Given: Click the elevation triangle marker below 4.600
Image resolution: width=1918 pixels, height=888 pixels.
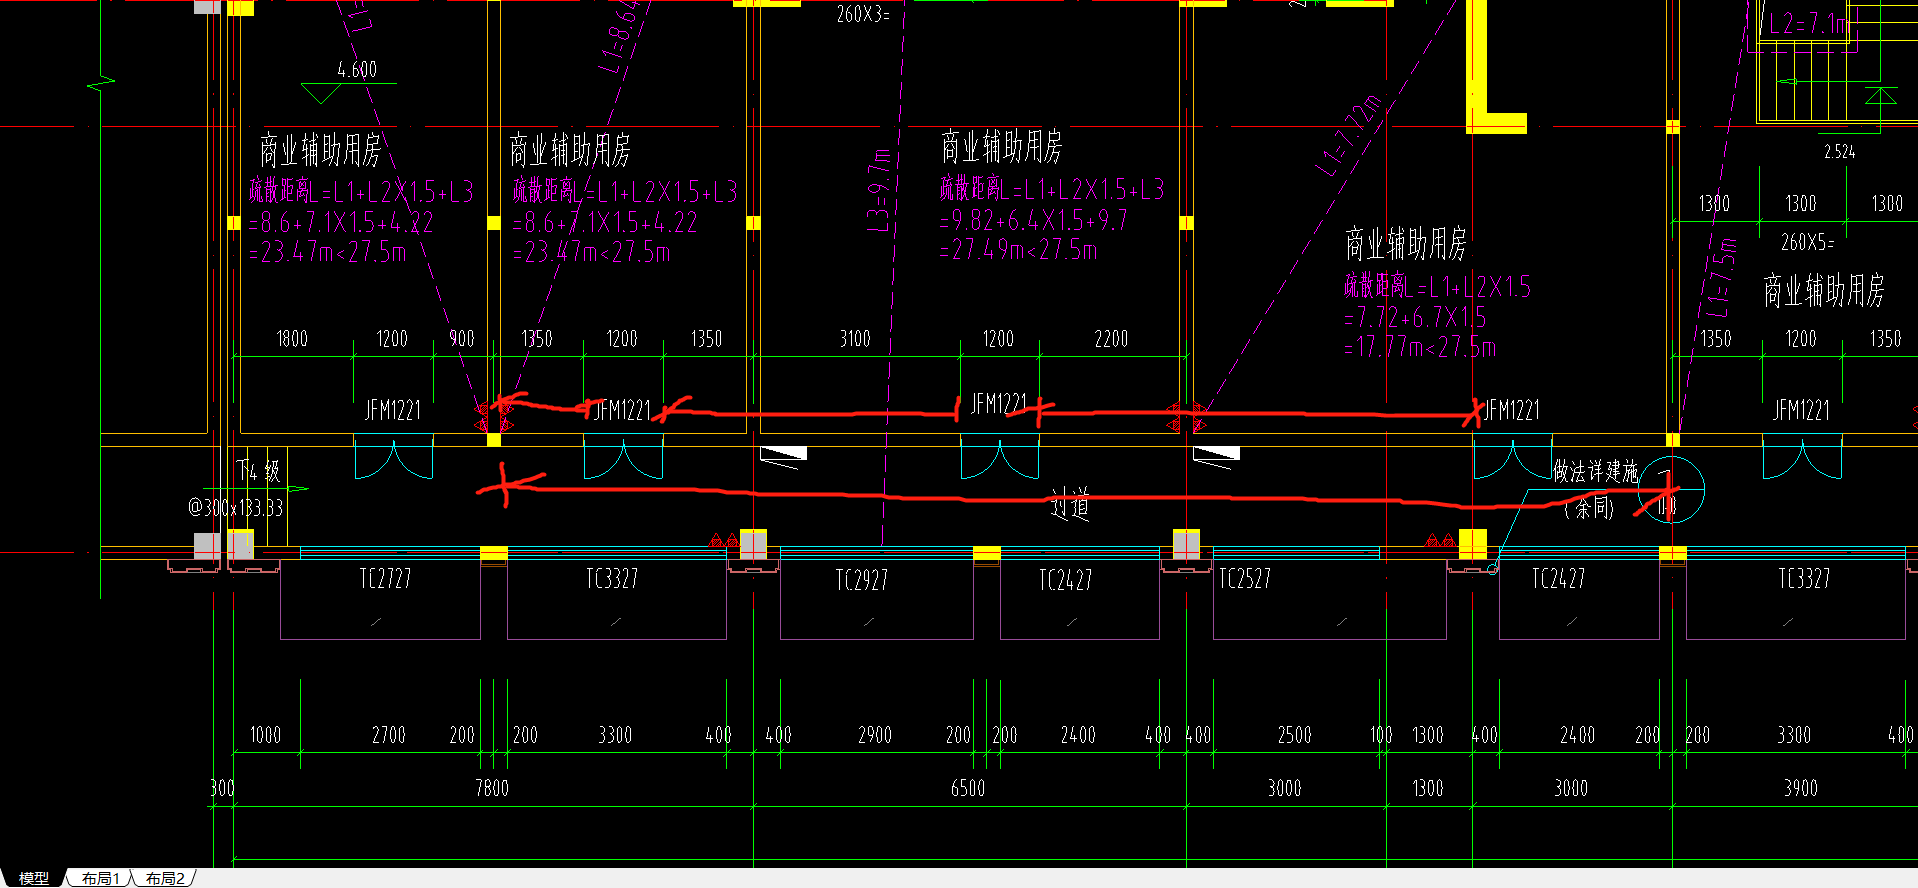Looking at the screenshot, I should pyautogui.click(x=322, y=94).
